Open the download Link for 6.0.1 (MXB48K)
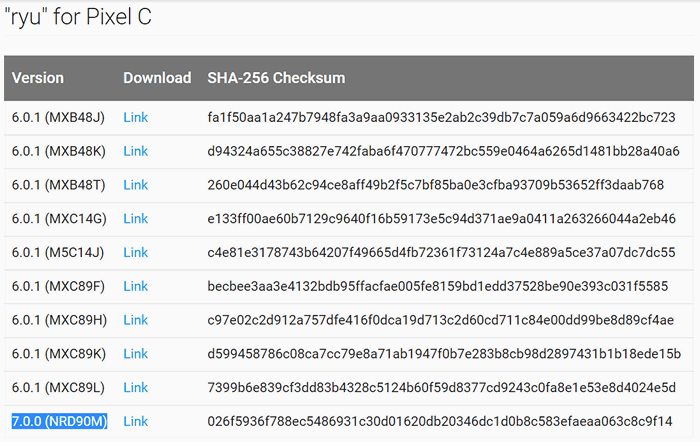 135,151
